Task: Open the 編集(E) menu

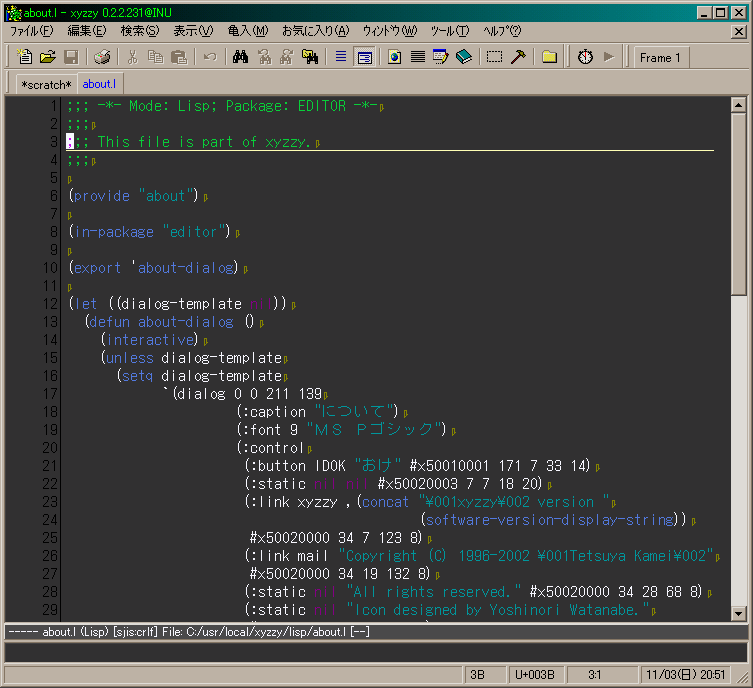Action: point(87,31)
